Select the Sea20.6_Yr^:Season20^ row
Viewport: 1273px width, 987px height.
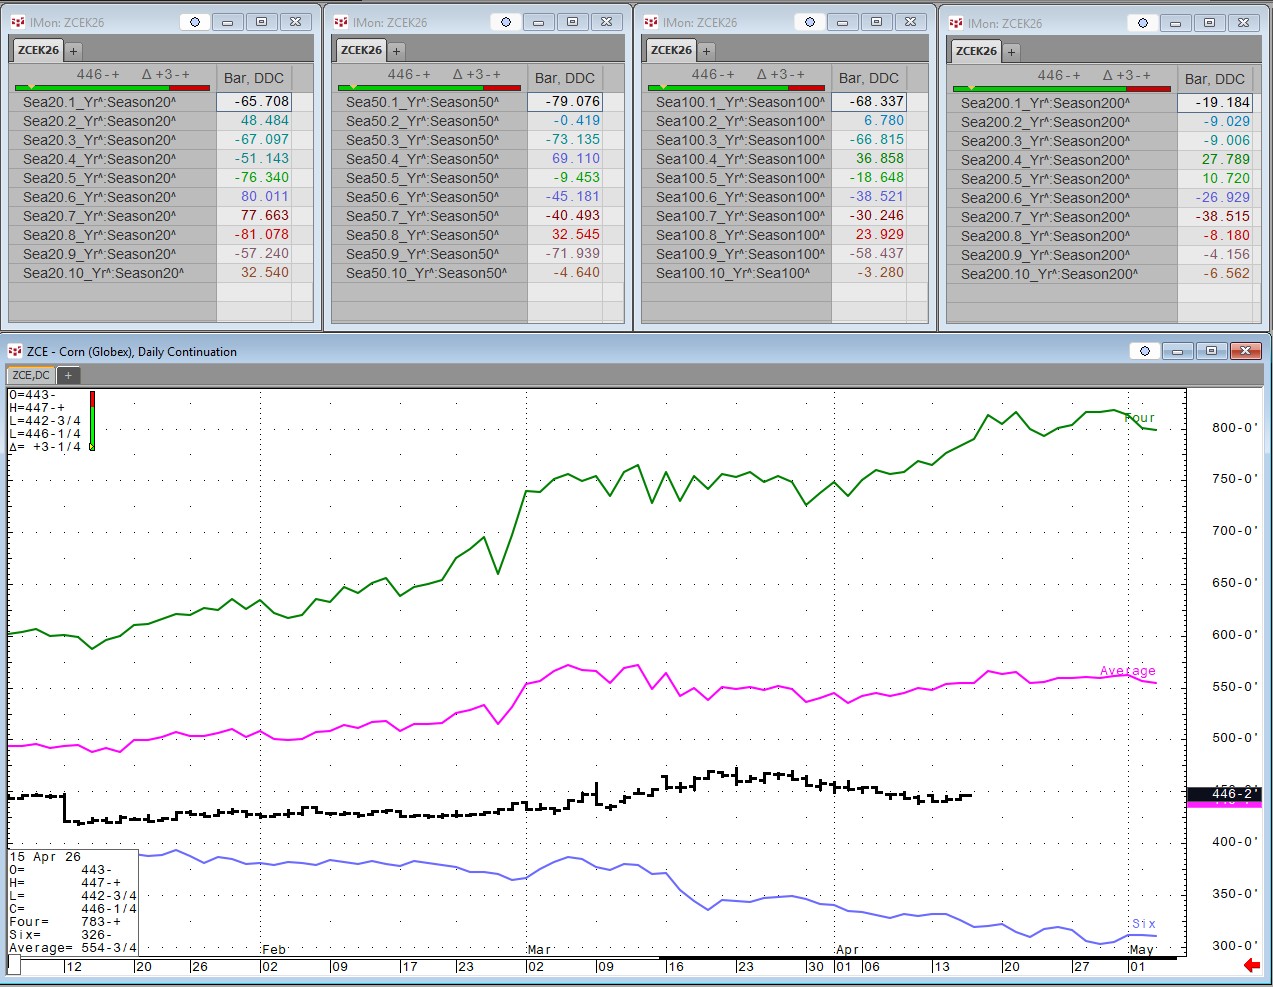99,197
